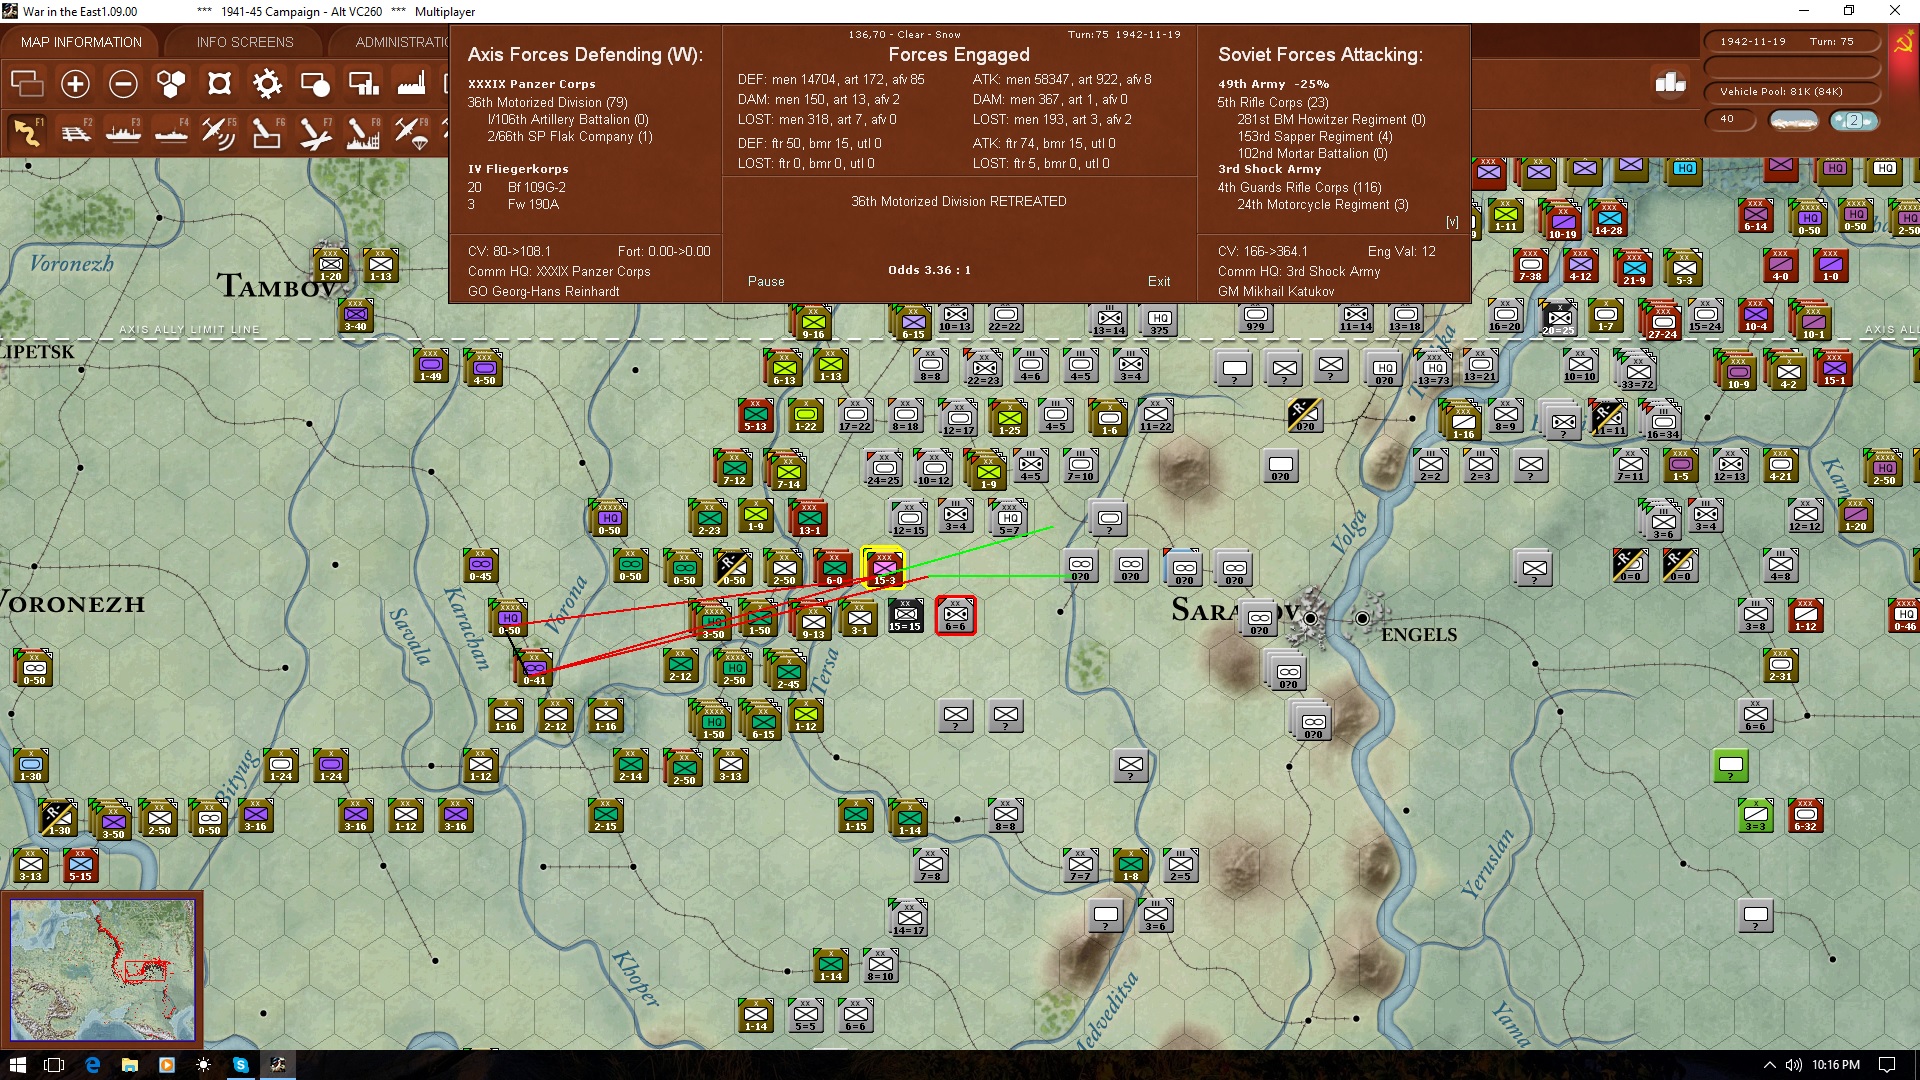The height and width of the screenshot is (1080, 1920).
Task: Toggle the hex grid display icon
Action: pyautogui.click(x=171, y=84)
